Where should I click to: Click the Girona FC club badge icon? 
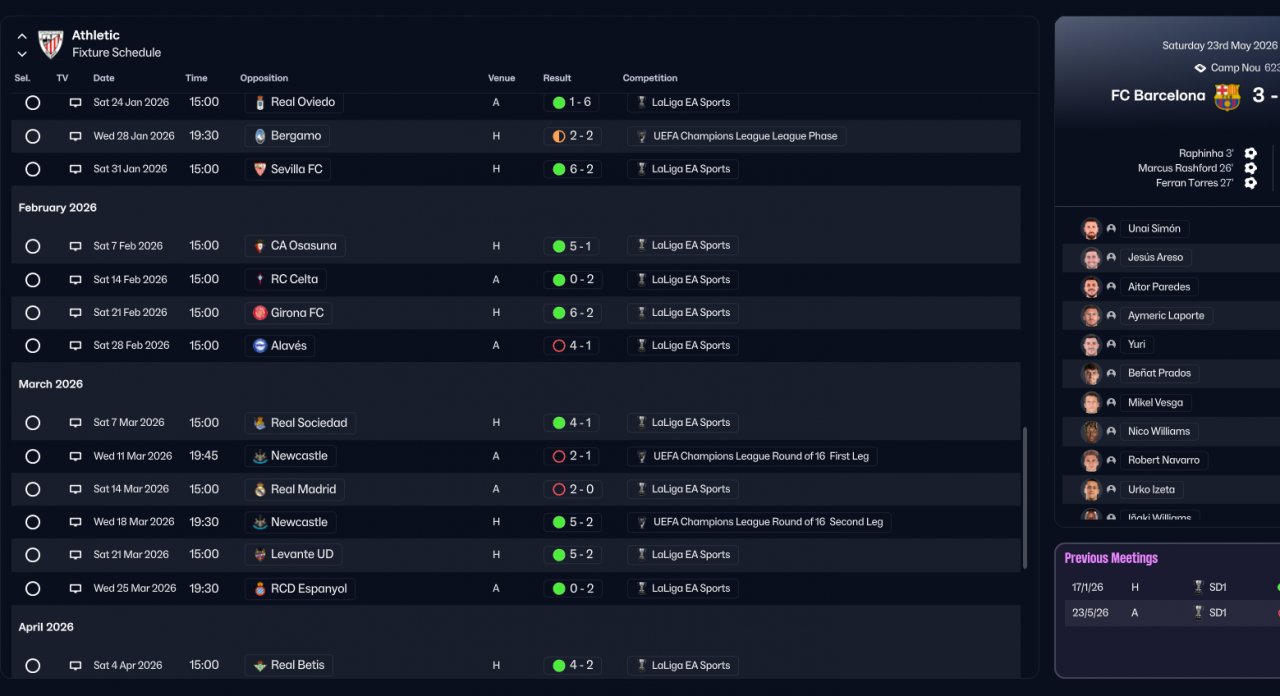(x=260, y=313)
